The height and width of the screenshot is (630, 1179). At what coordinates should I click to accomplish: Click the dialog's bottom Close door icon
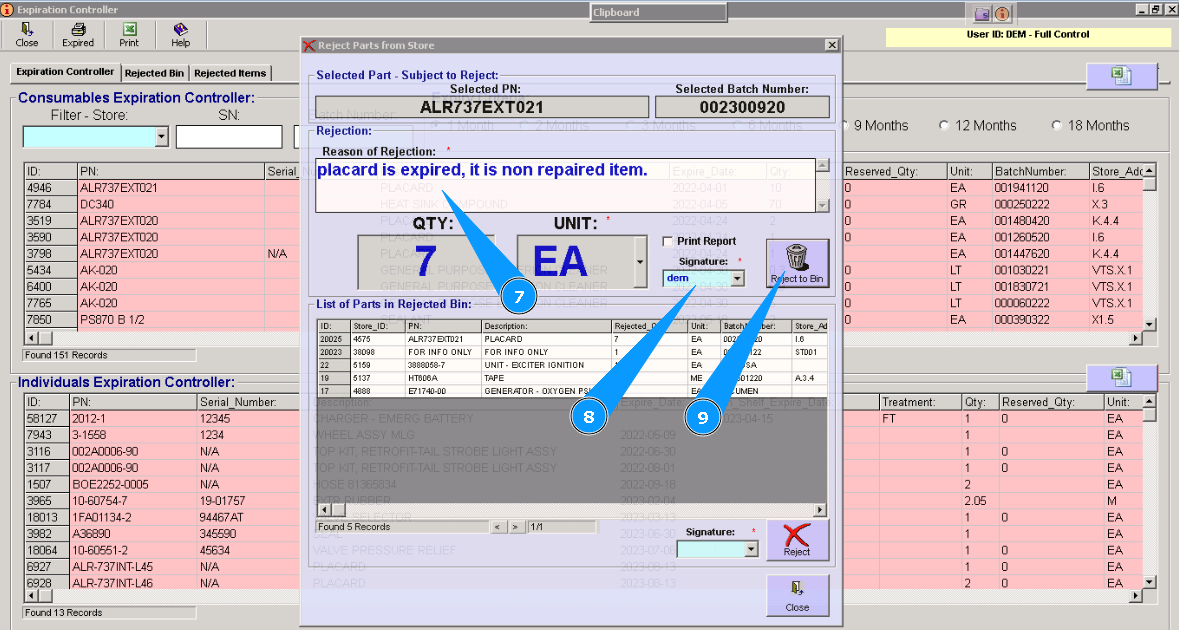pyautogui.click(x=797, y=595)
